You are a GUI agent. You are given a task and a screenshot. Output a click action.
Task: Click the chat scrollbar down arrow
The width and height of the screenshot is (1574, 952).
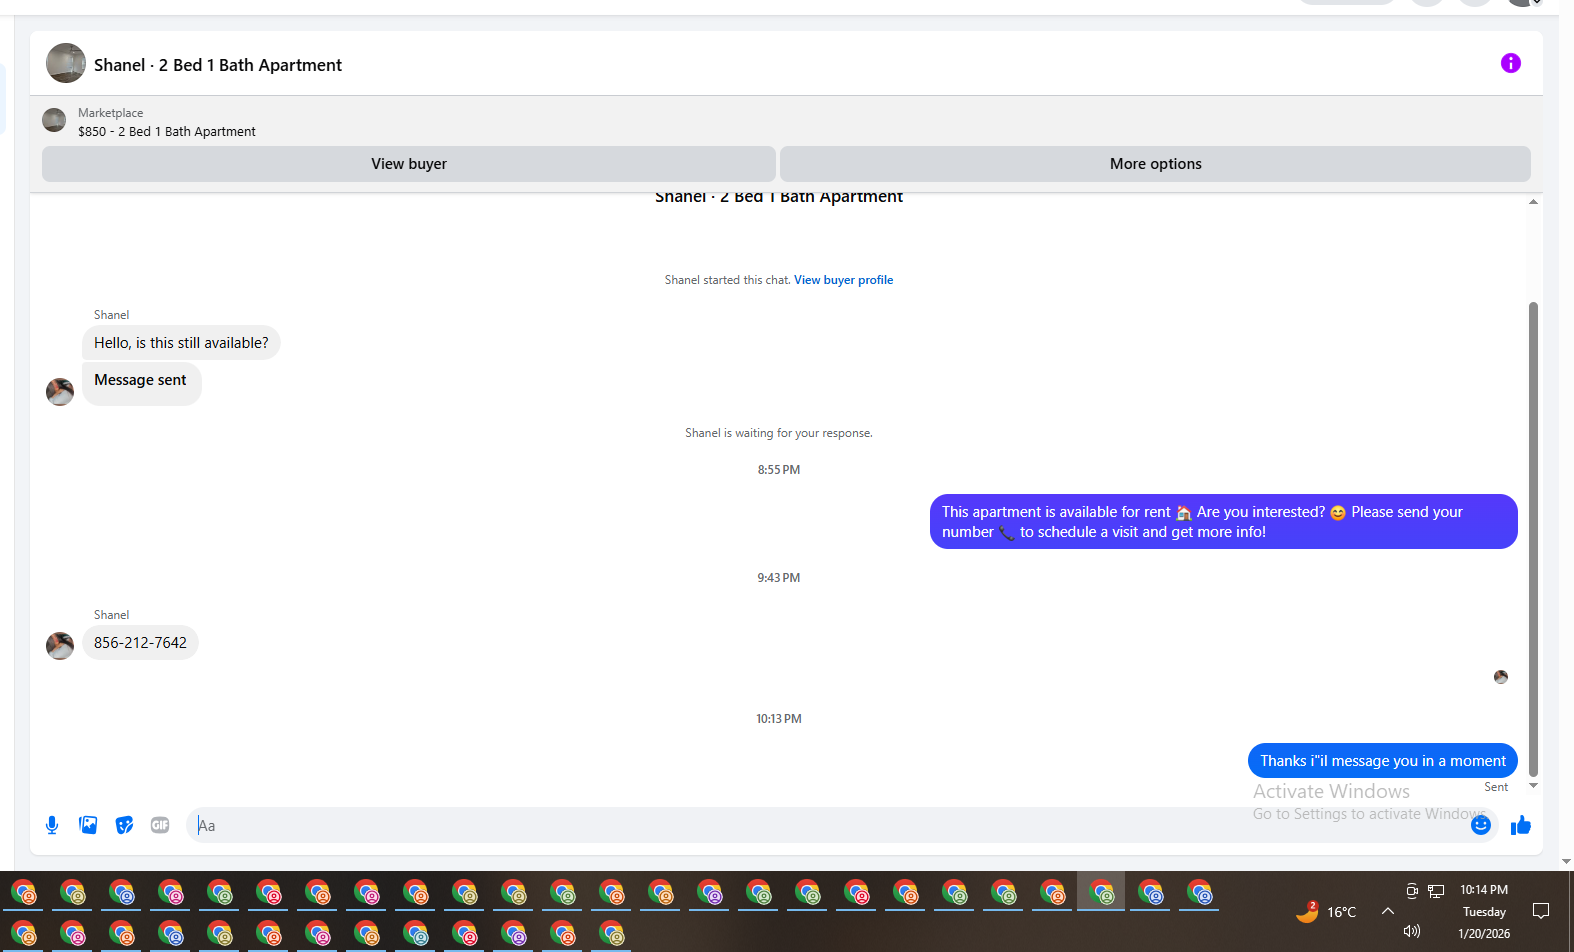click(1533, 786)
